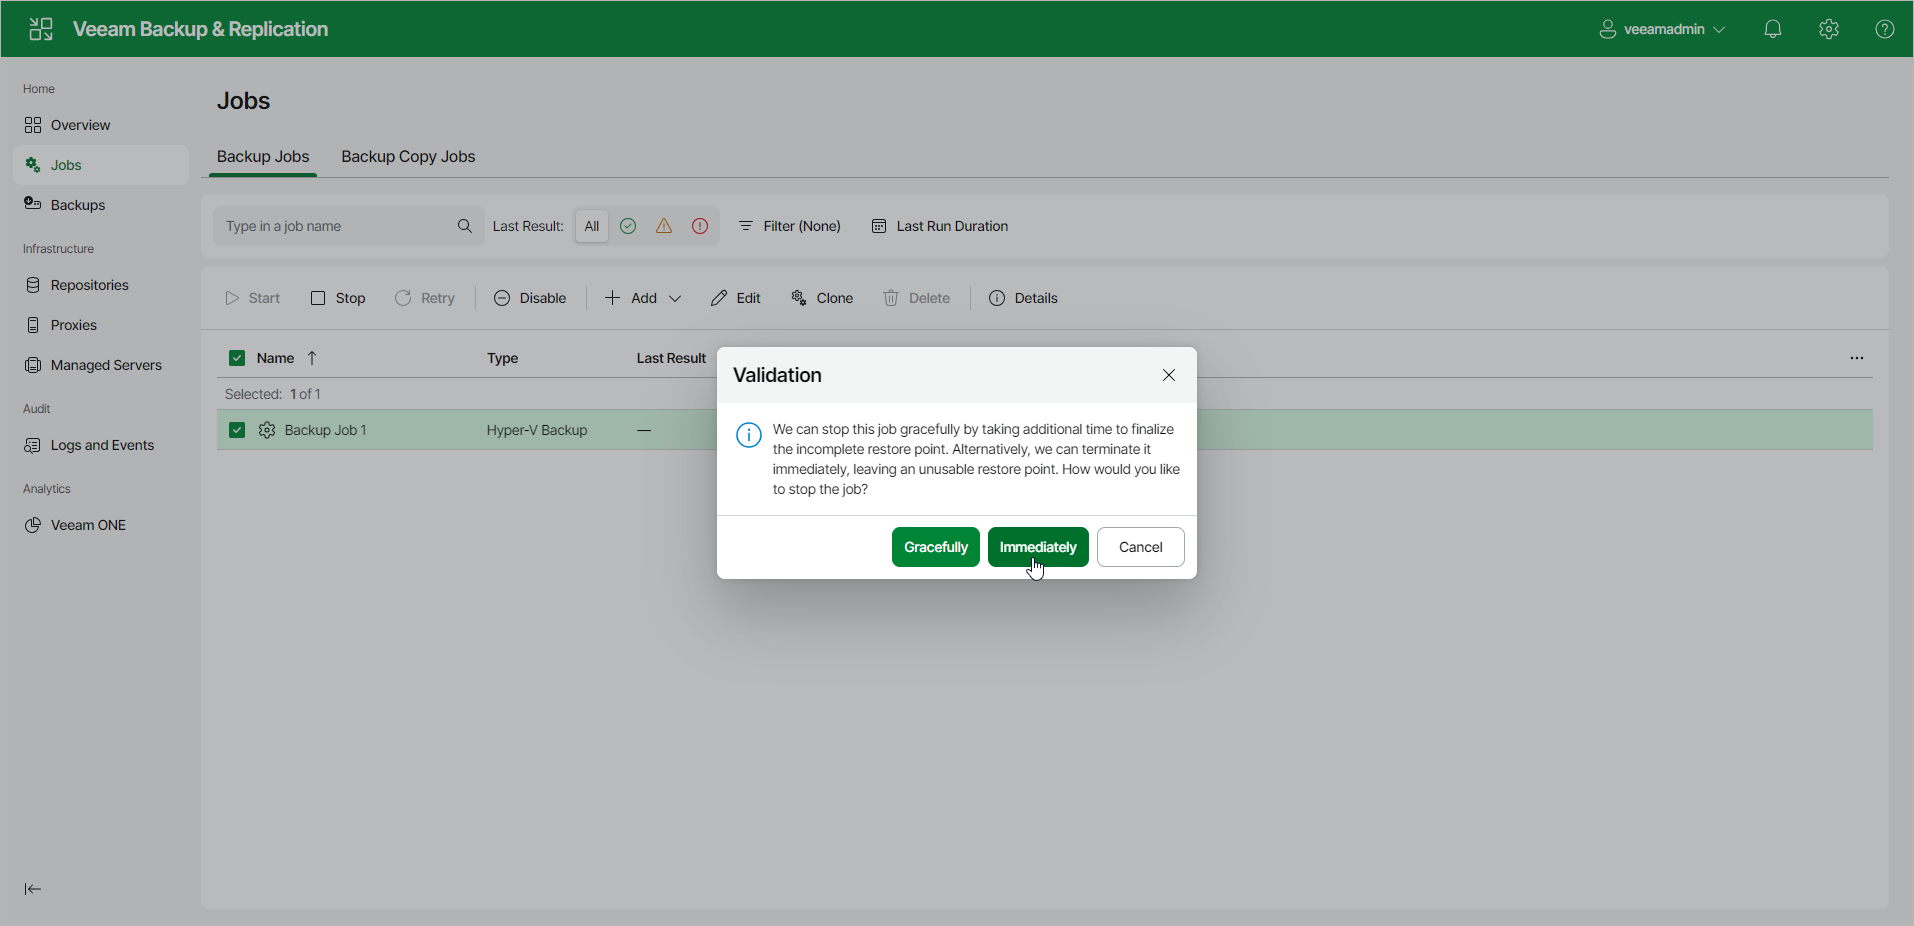
Task: Show job Details
Action: coord(1023,298)
